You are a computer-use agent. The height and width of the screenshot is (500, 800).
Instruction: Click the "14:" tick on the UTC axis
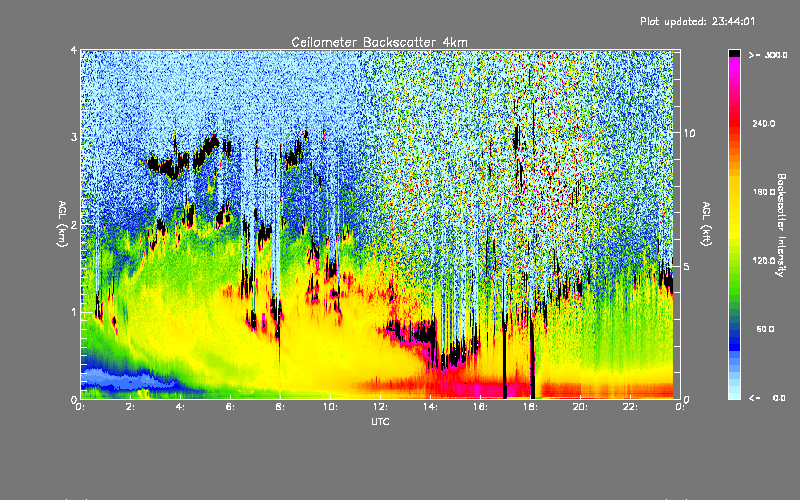coord(430,407)
